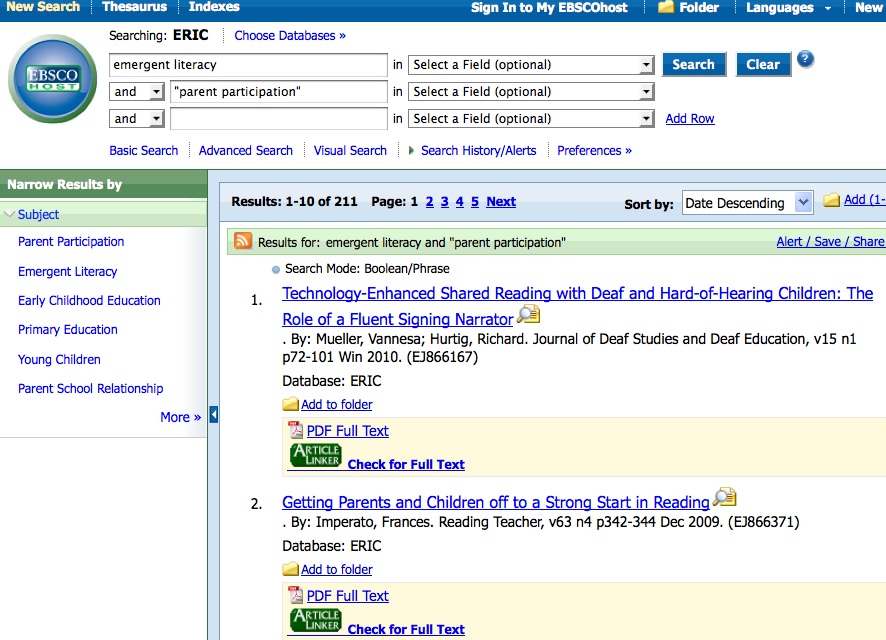Click the Article Linker logo in result 1
This screenshot has height=640, width=886.
[316, 455]
